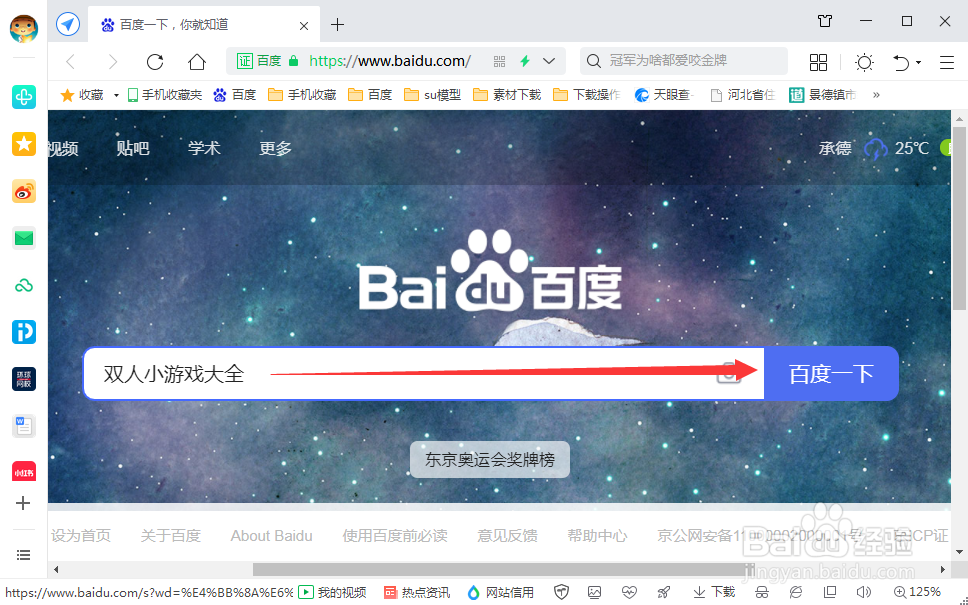The image size is (968, 605).
Task: Toggle the sun brightness night mode icon
Action: [x=864, y=62]
